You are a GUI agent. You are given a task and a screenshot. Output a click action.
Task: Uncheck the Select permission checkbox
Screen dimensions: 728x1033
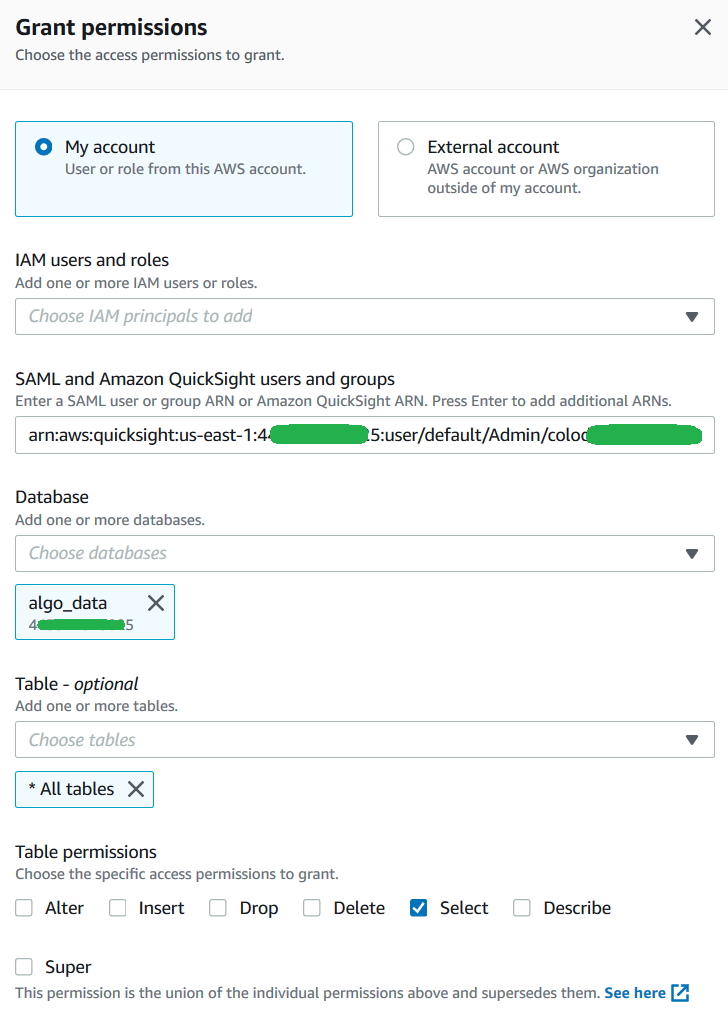click(418, 908)
